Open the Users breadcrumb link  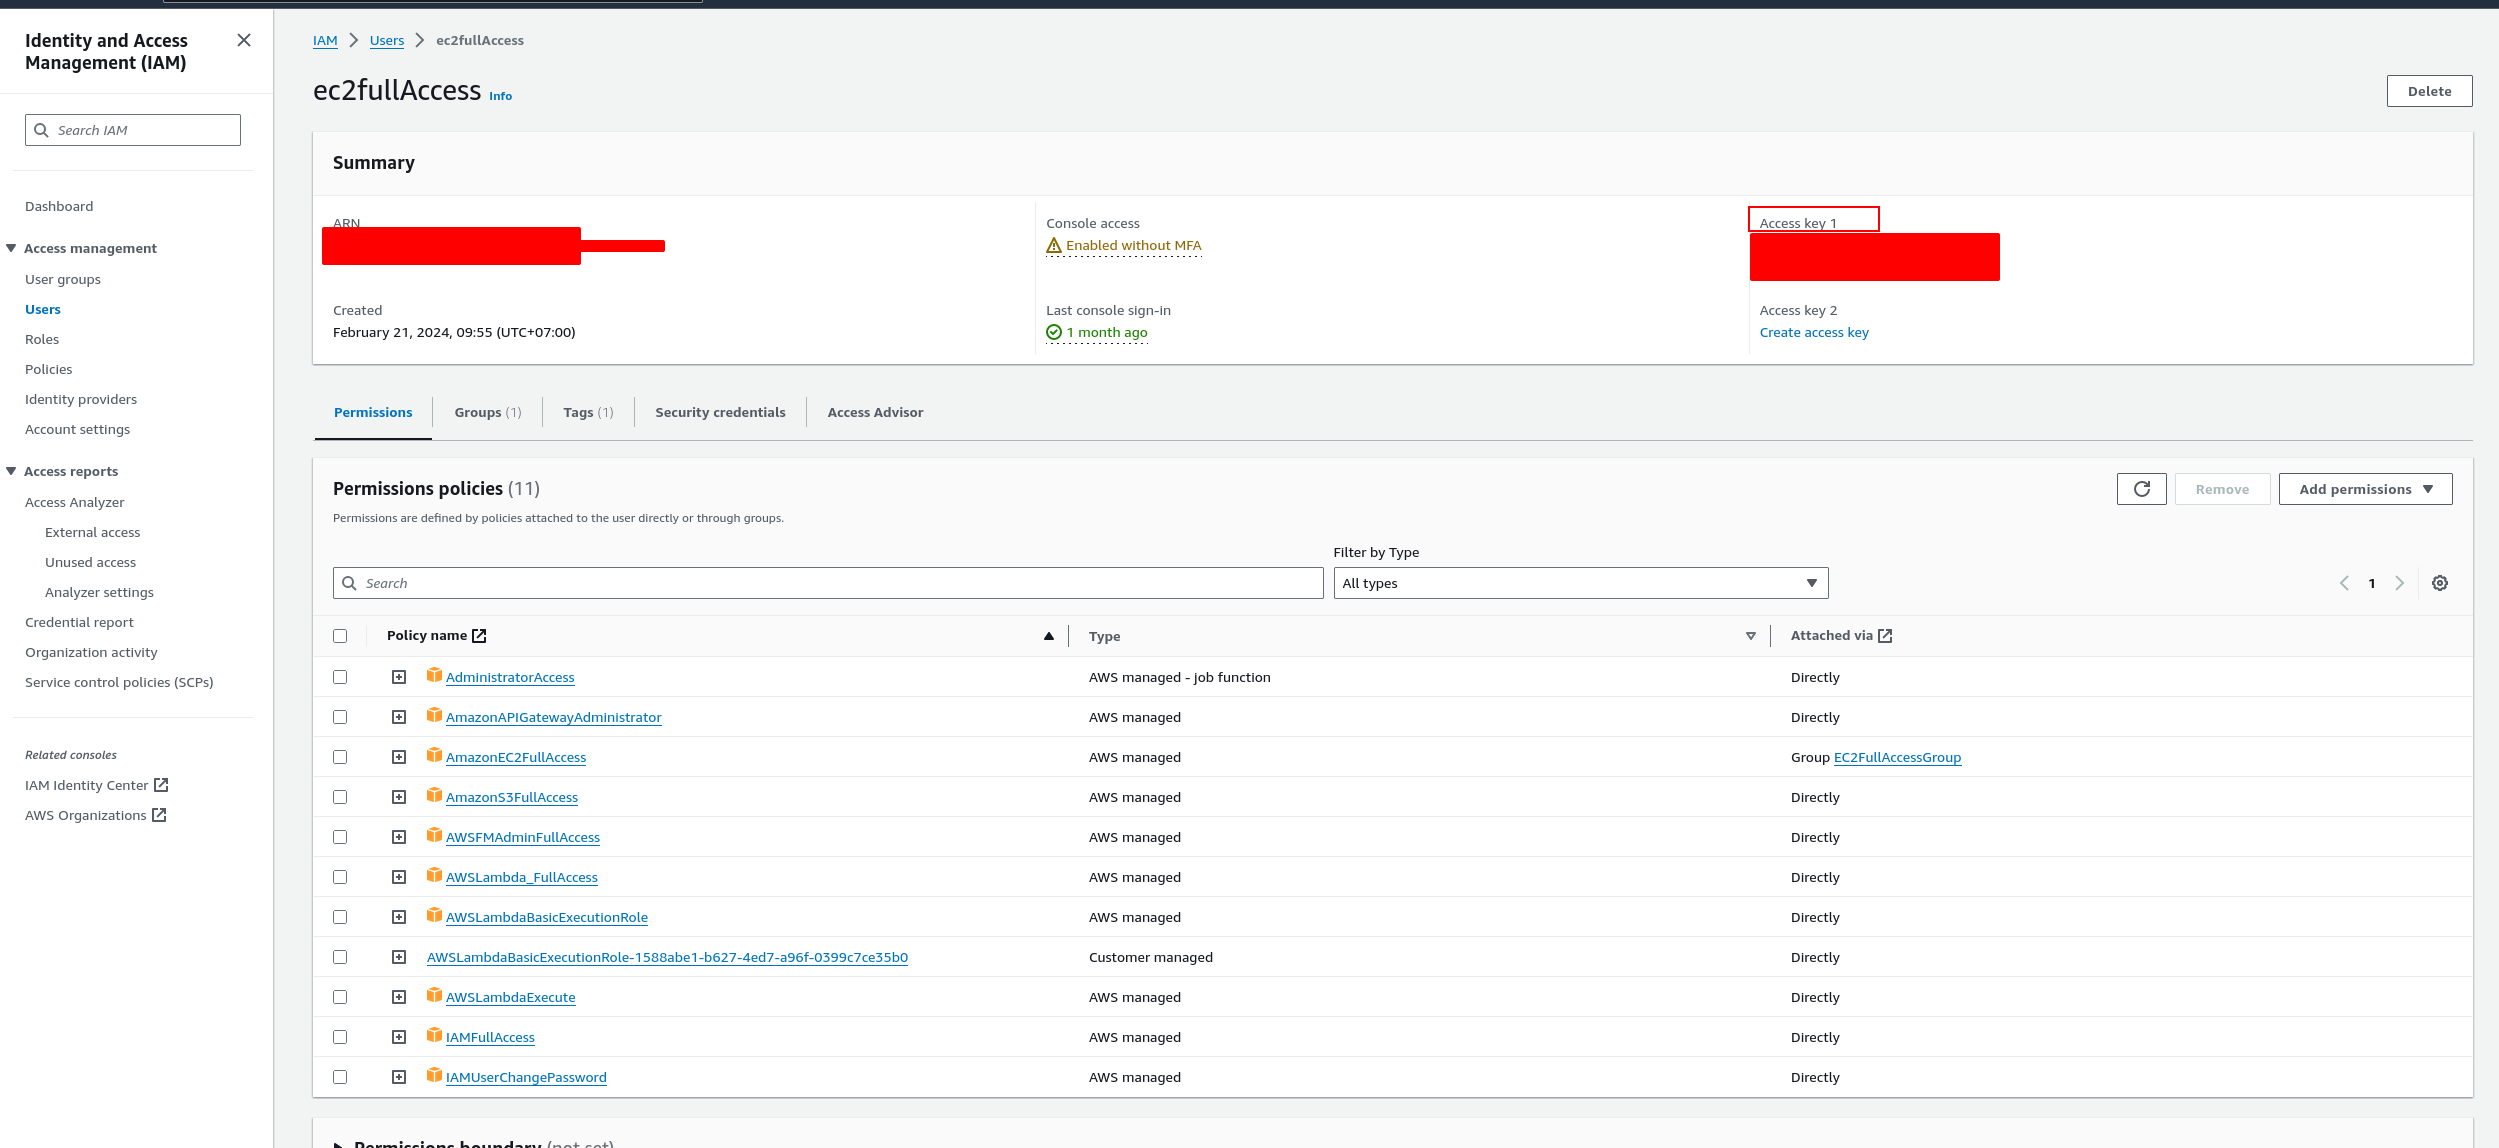[387, 40]
